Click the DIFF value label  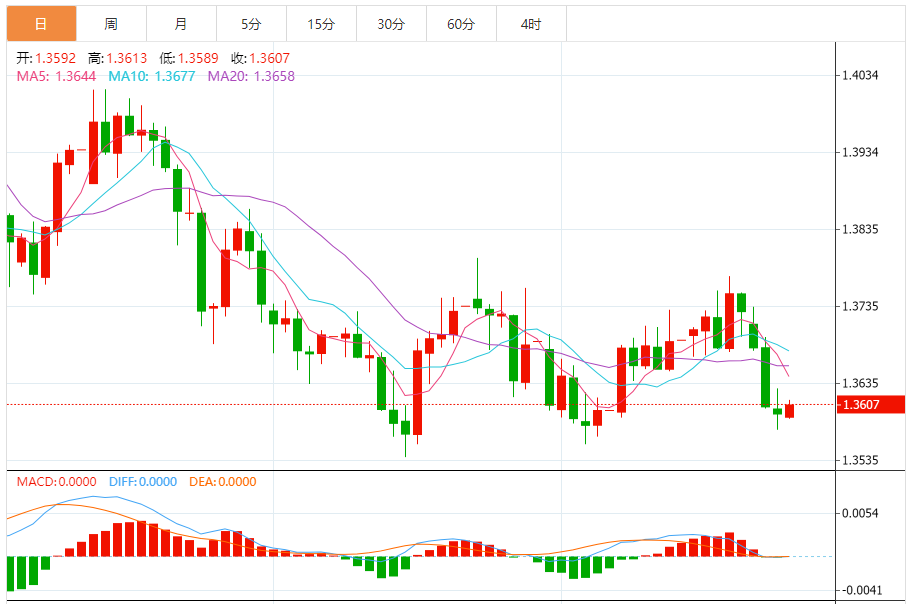coord(143,482)
